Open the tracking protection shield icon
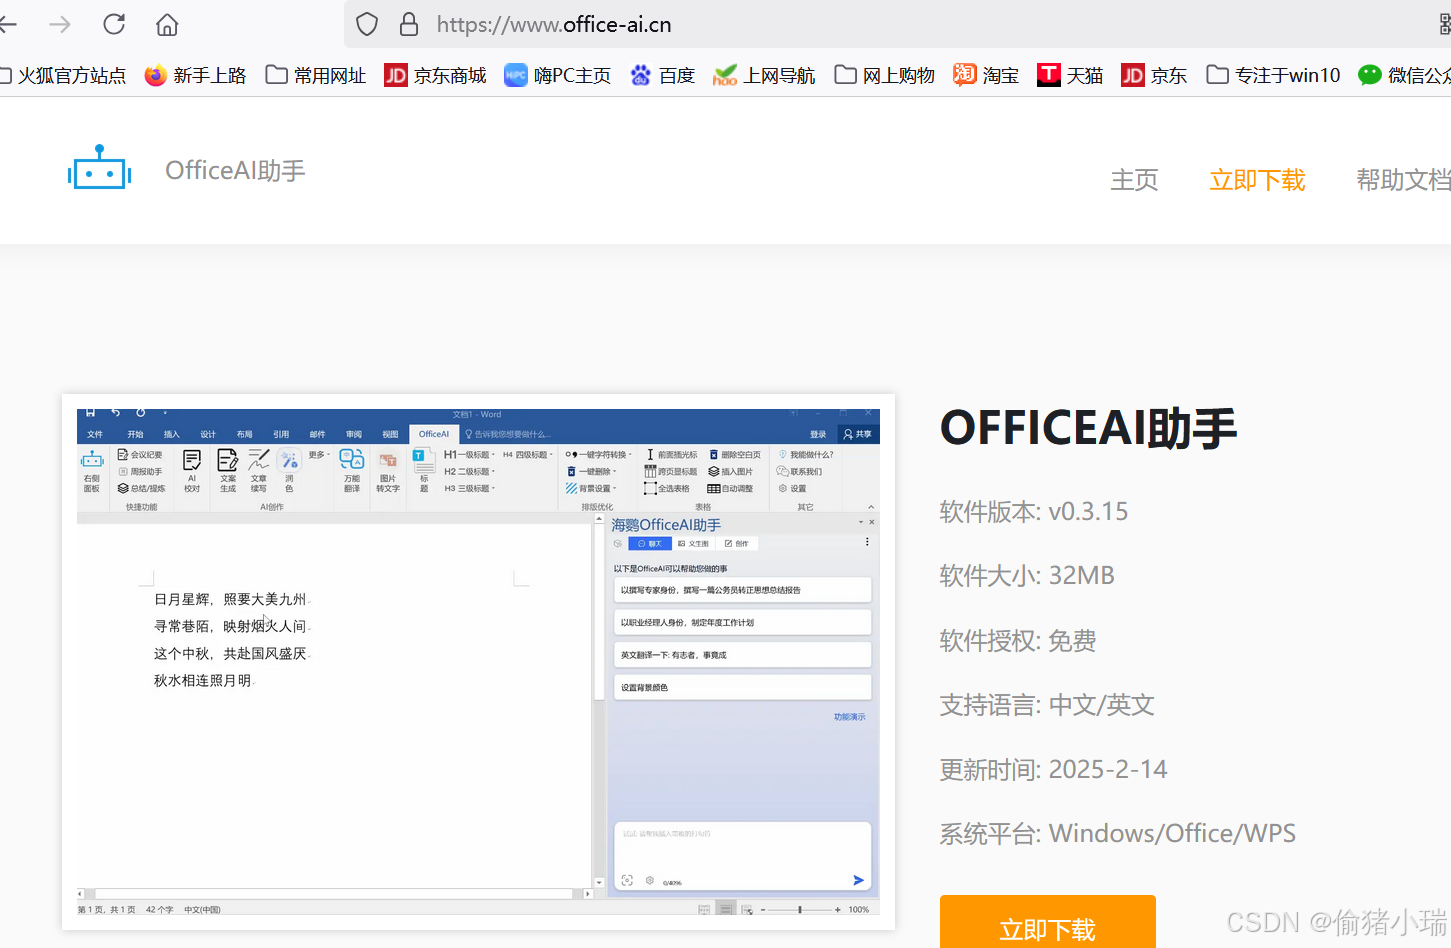The width and height of the screenshot is (1451, 948). click(x=367, y=24)
